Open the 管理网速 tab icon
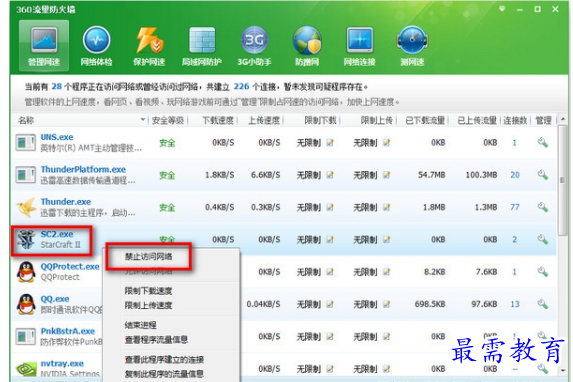This screenshot has width=573, height=382. (44, 45)
